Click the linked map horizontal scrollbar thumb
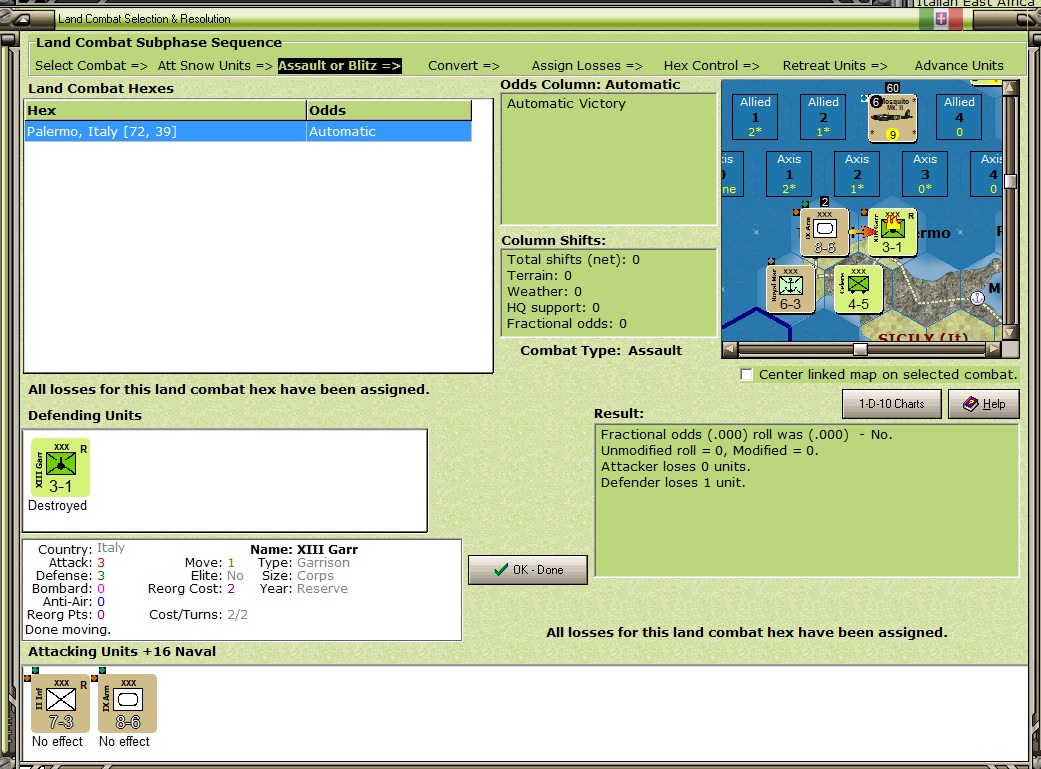The image size is (1041, 769). click(860, 349)
